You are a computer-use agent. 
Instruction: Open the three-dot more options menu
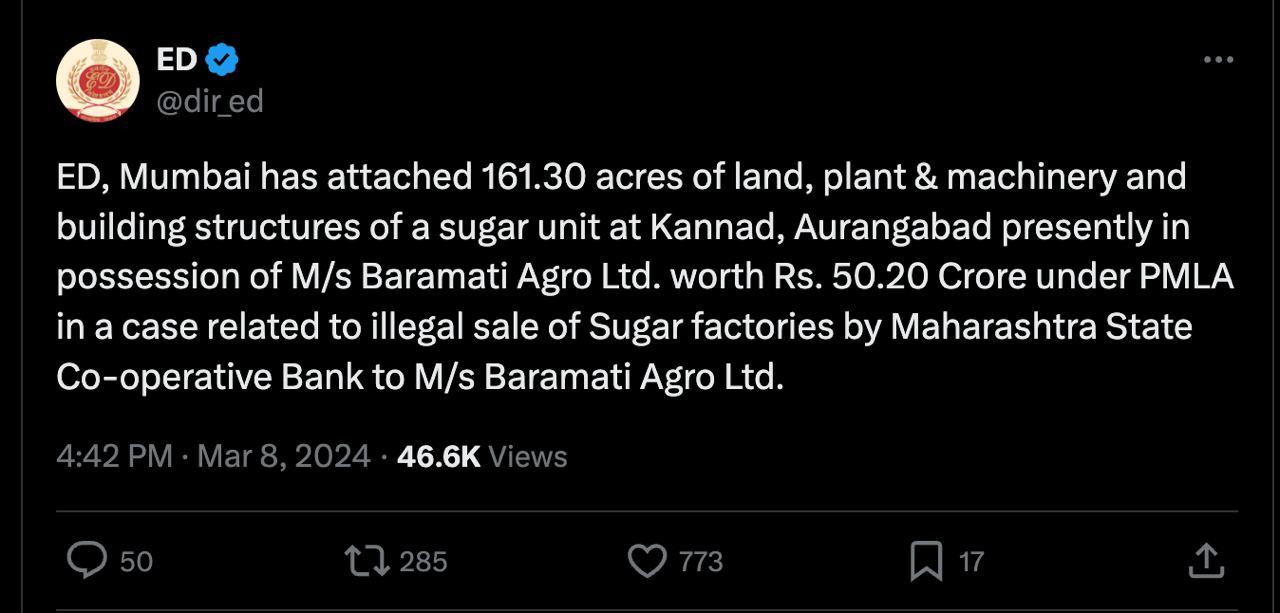tap(1218, 60)
